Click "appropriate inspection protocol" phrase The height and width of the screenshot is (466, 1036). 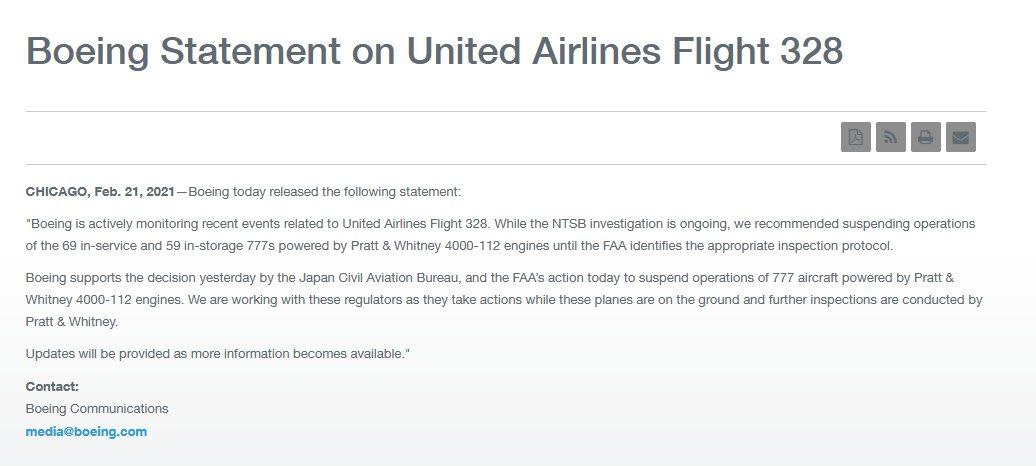[x=800, y=246]
